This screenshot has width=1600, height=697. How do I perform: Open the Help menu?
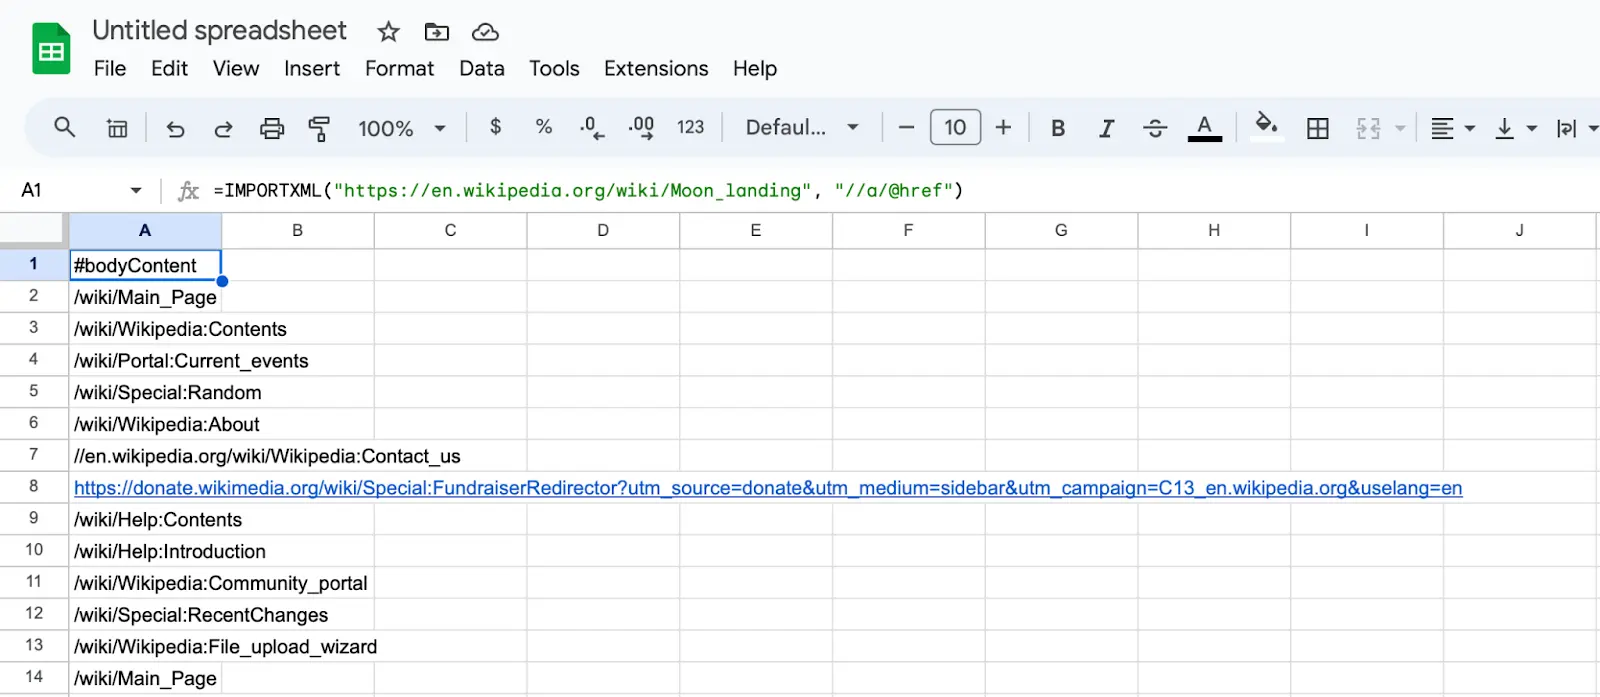click(755, 68)
